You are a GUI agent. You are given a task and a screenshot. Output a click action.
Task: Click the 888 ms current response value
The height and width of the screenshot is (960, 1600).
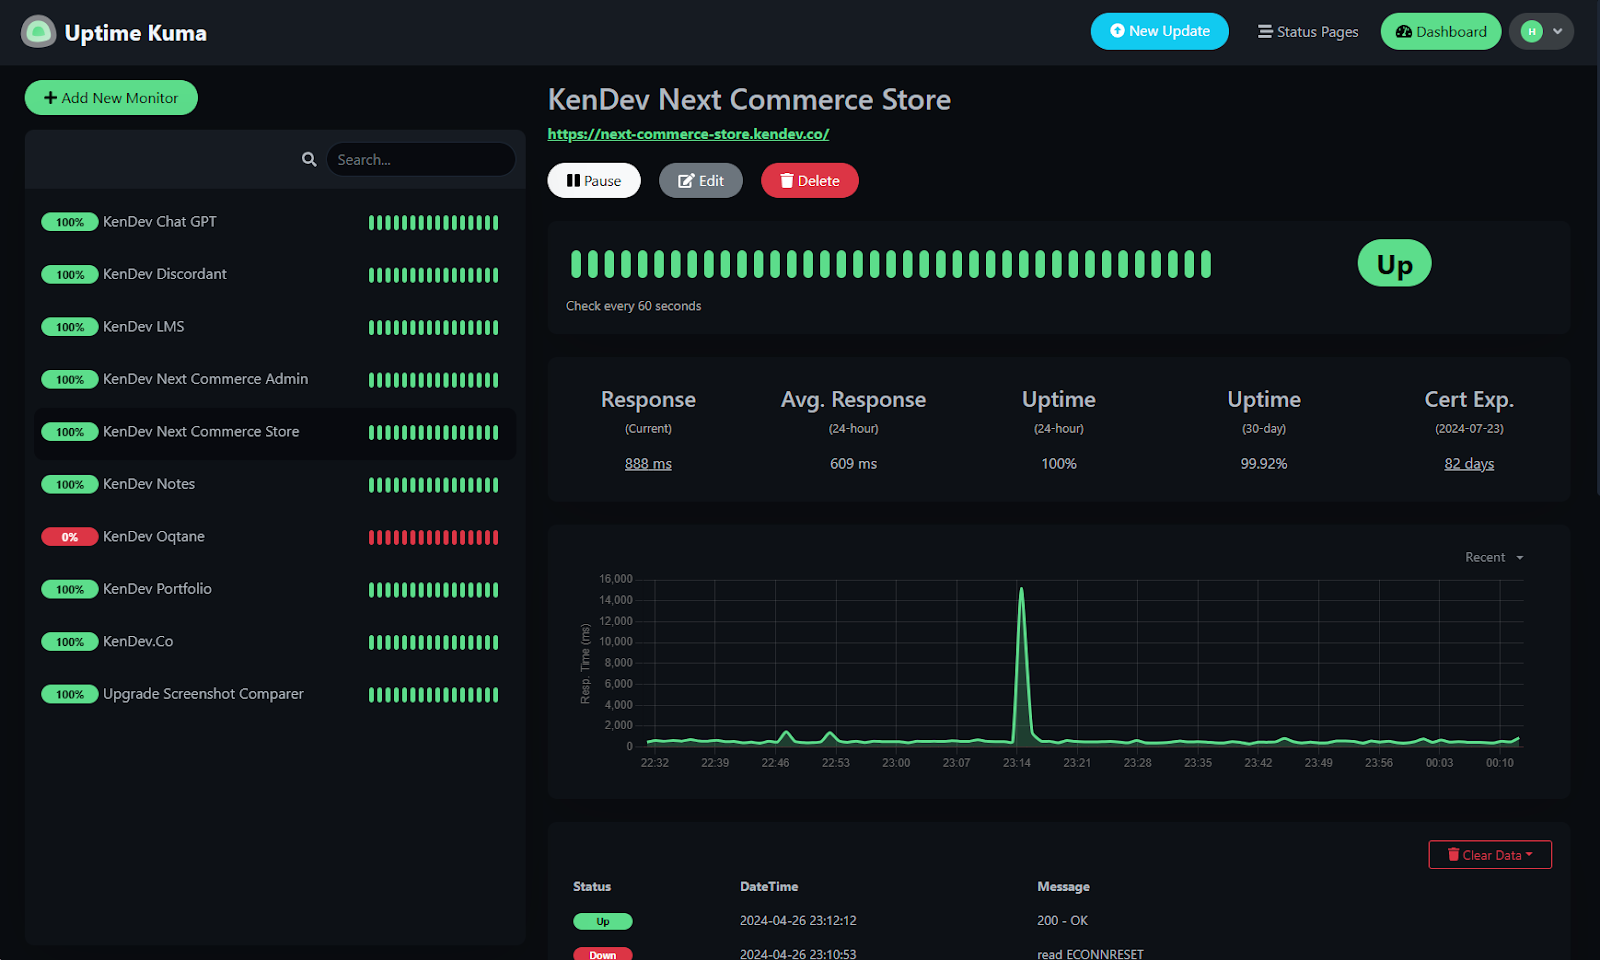click(x=648, y=464)
